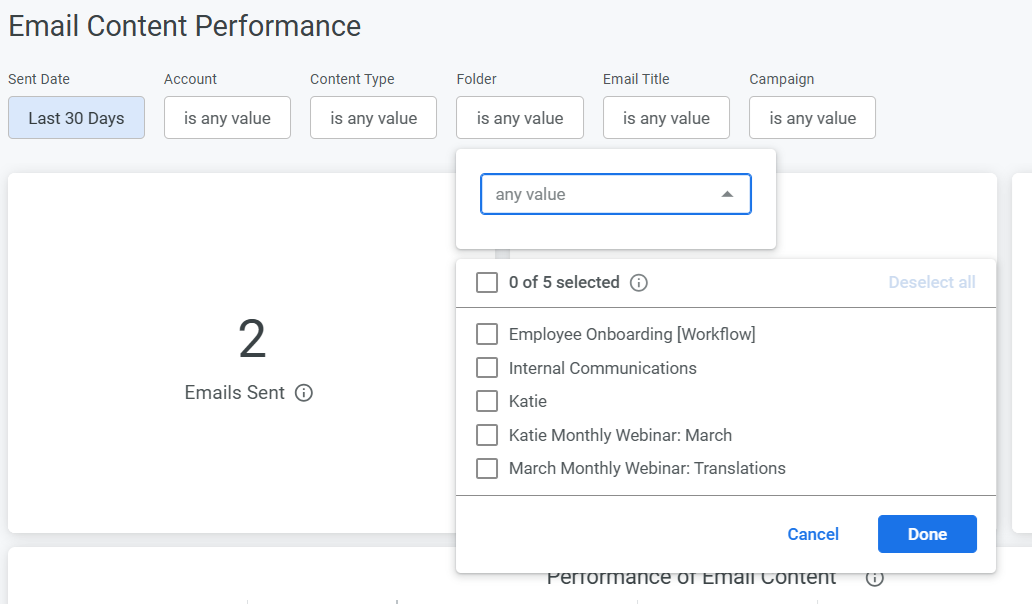1032x604 pixels.
Task: Click the Folder filter label
Action: [x=477, y=79]
